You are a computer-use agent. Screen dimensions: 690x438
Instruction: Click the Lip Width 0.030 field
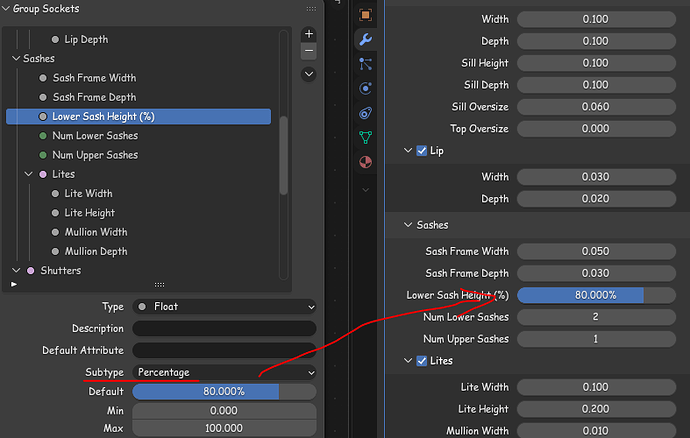tap(596, 177)
